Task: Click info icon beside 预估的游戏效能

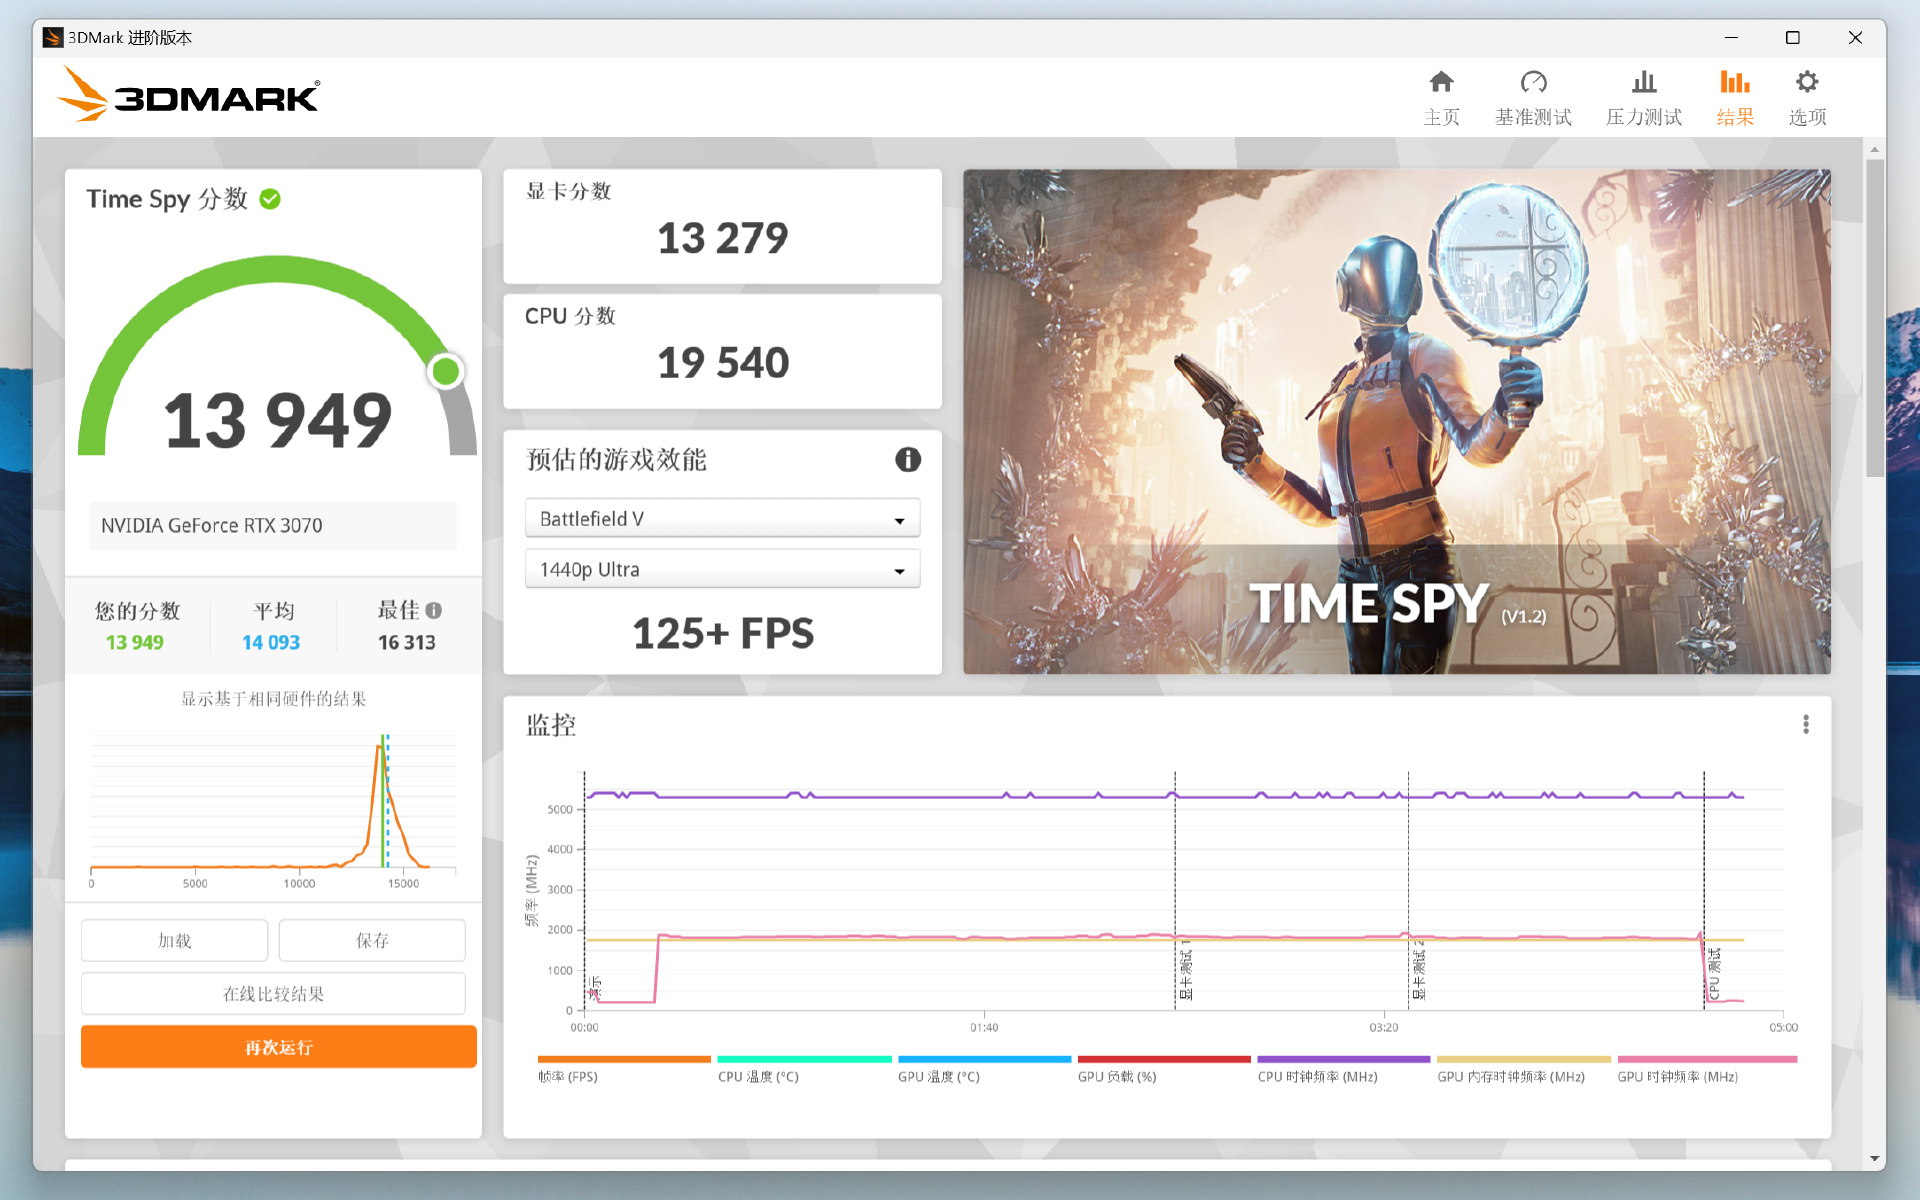Action: [907, 460]
